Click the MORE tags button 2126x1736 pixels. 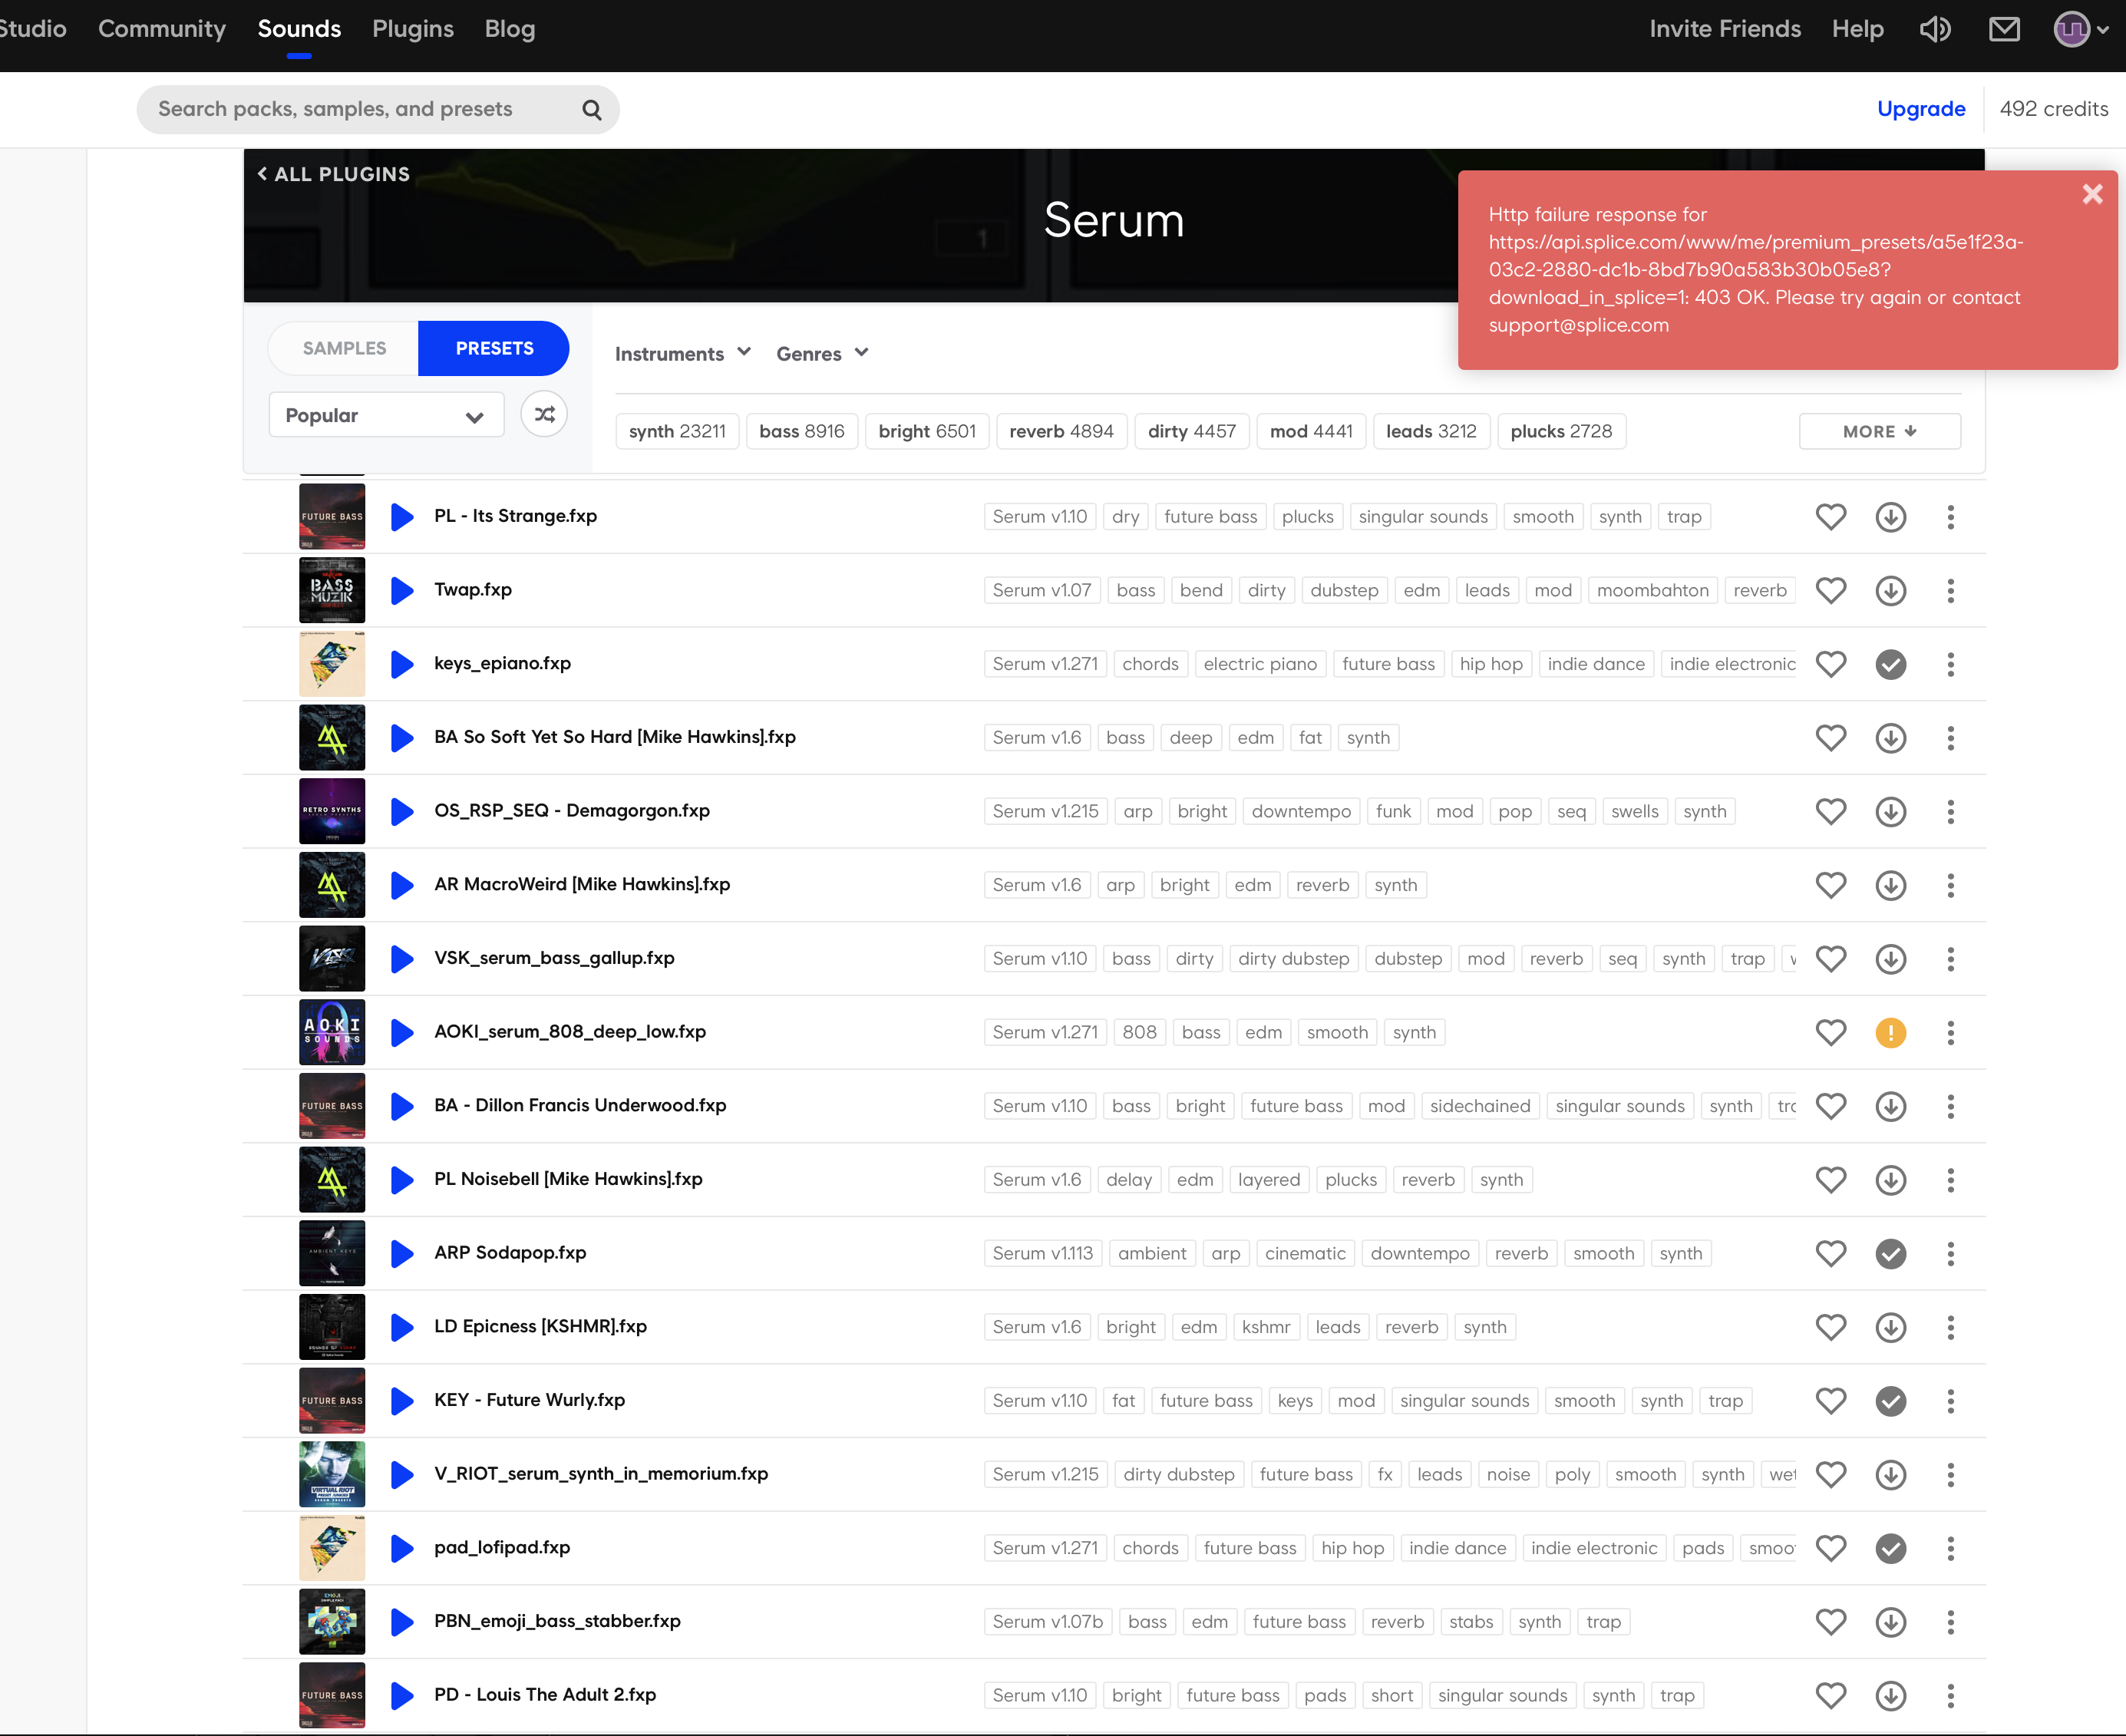pyautogui.click(x=1879, y=432)
